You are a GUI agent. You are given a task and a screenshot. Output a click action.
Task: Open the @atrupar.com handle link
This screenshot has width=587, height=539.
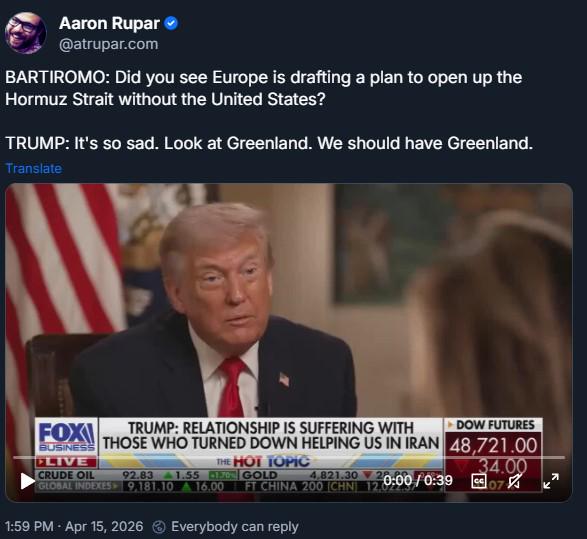pos(109,44)
